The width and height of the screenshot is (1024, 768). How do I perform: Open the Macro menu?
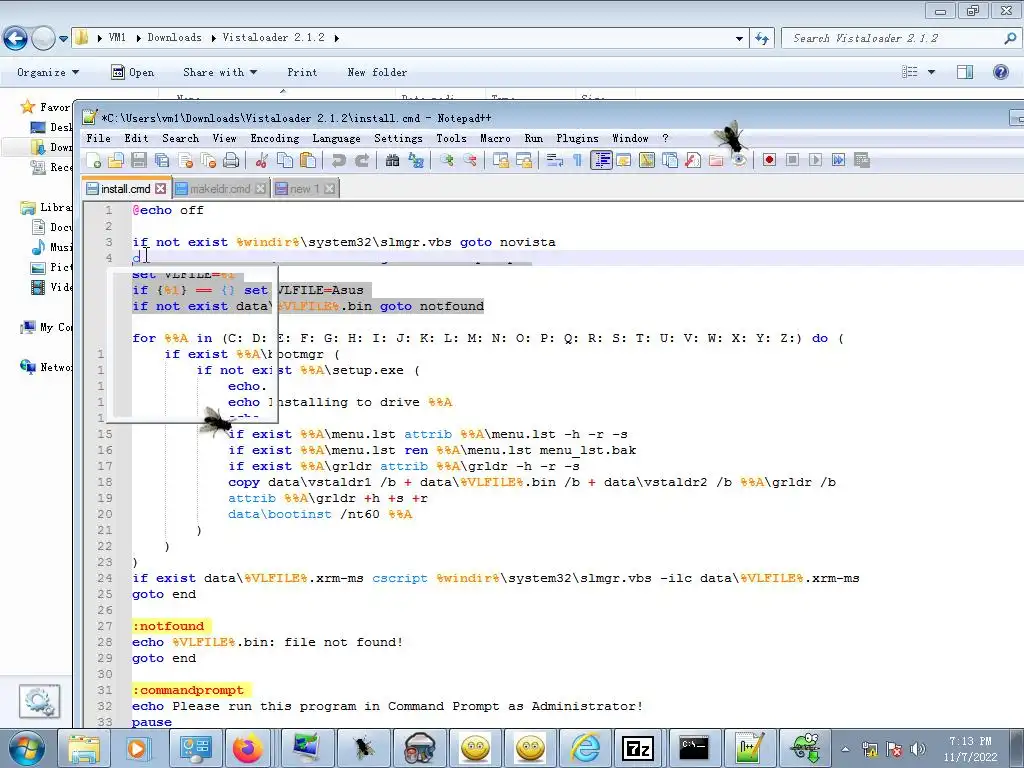(496, 138)
